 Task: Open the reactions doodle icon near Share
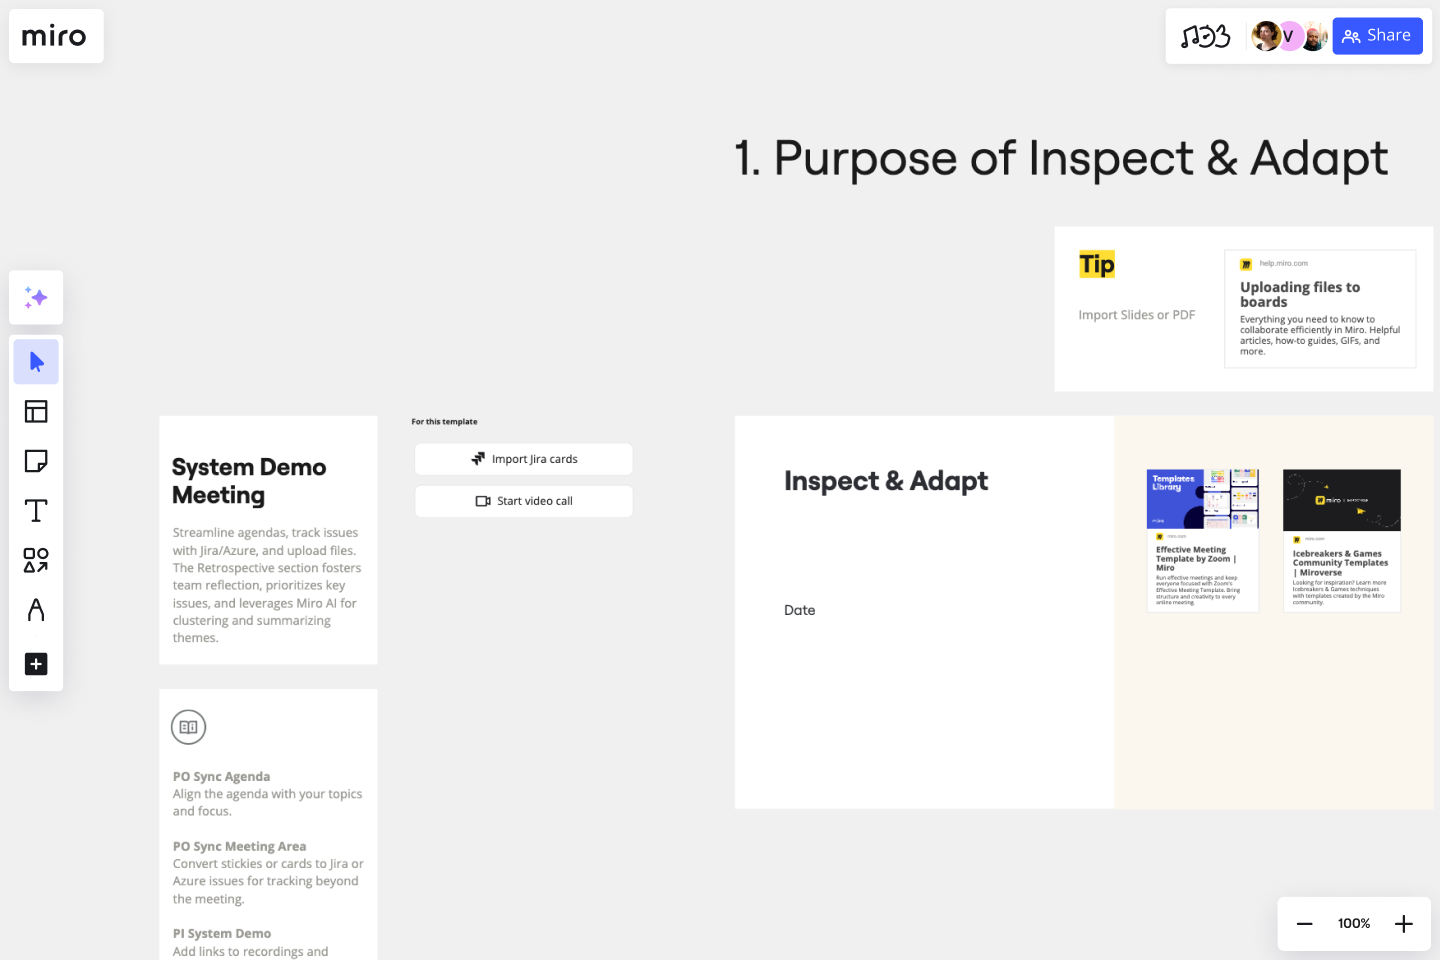(x=1207, y=35)
